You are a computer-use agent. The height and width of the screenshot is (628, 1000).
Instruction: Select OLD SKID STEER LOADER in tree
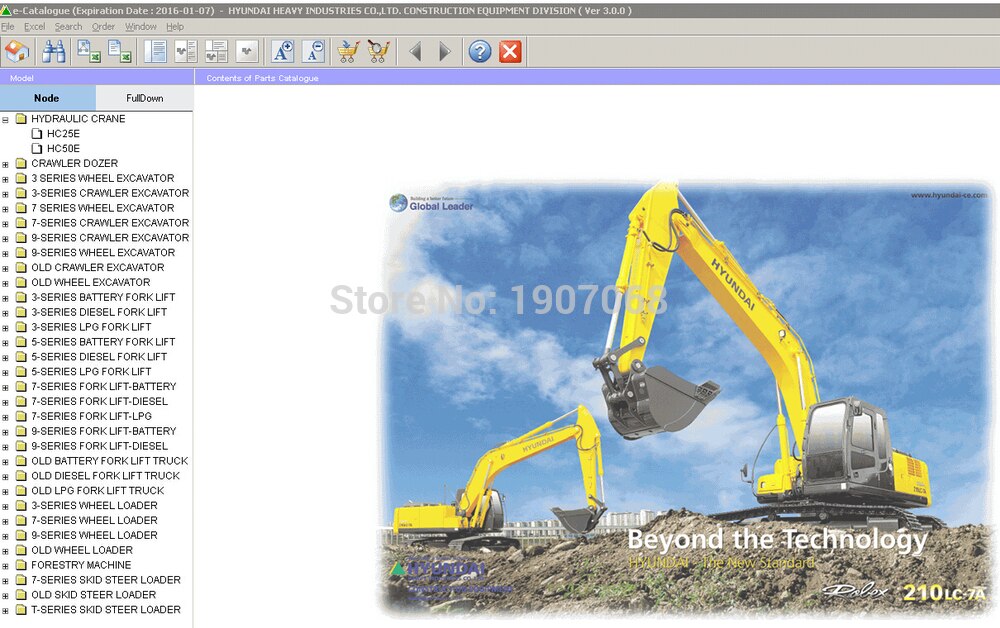93,594
